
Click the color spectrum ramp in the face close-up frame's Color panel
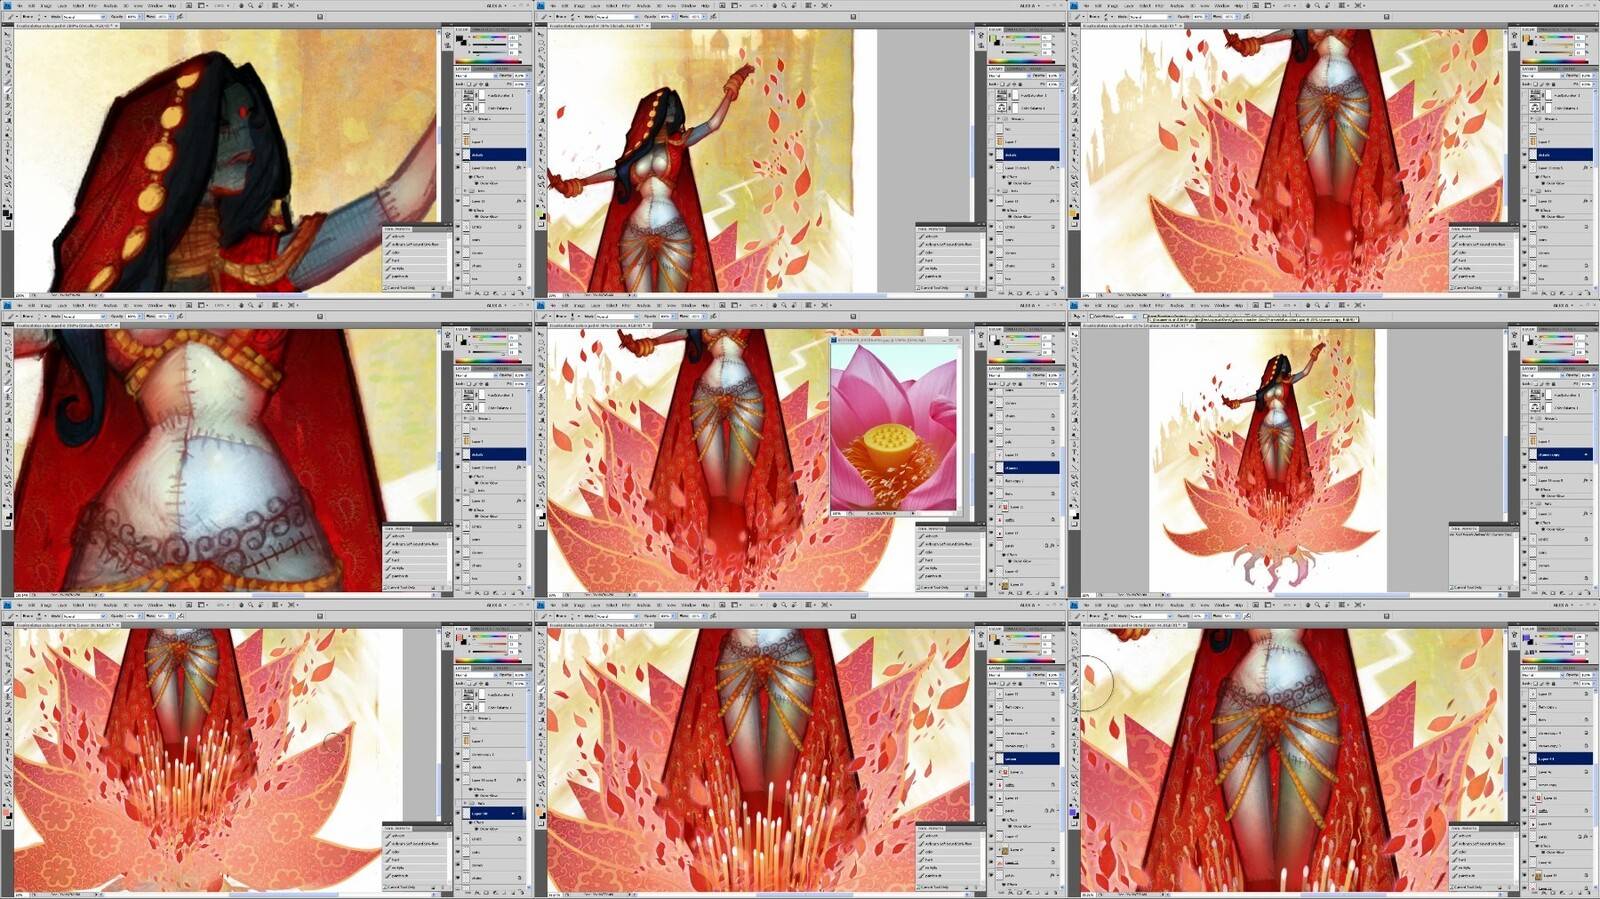(487, 61)
